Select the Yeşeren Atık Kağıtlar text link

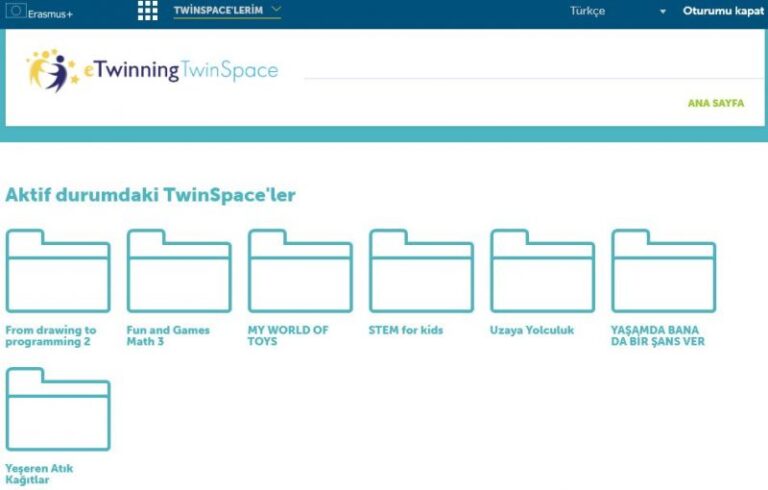(x=39, y=474)
